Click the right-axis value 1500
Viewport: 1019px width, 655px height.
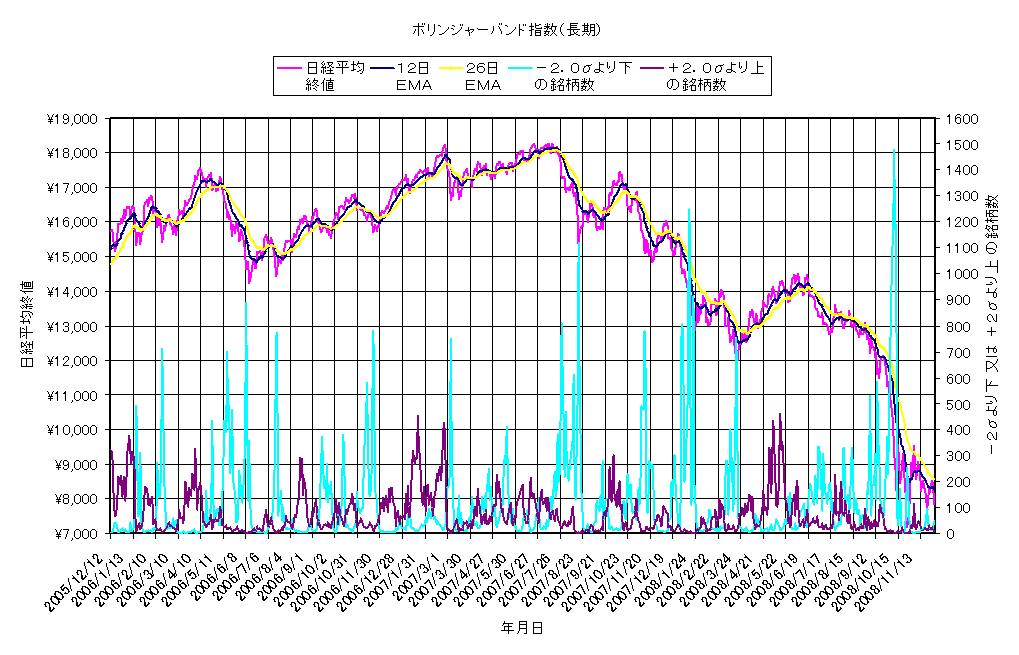[x=962, y=145]
